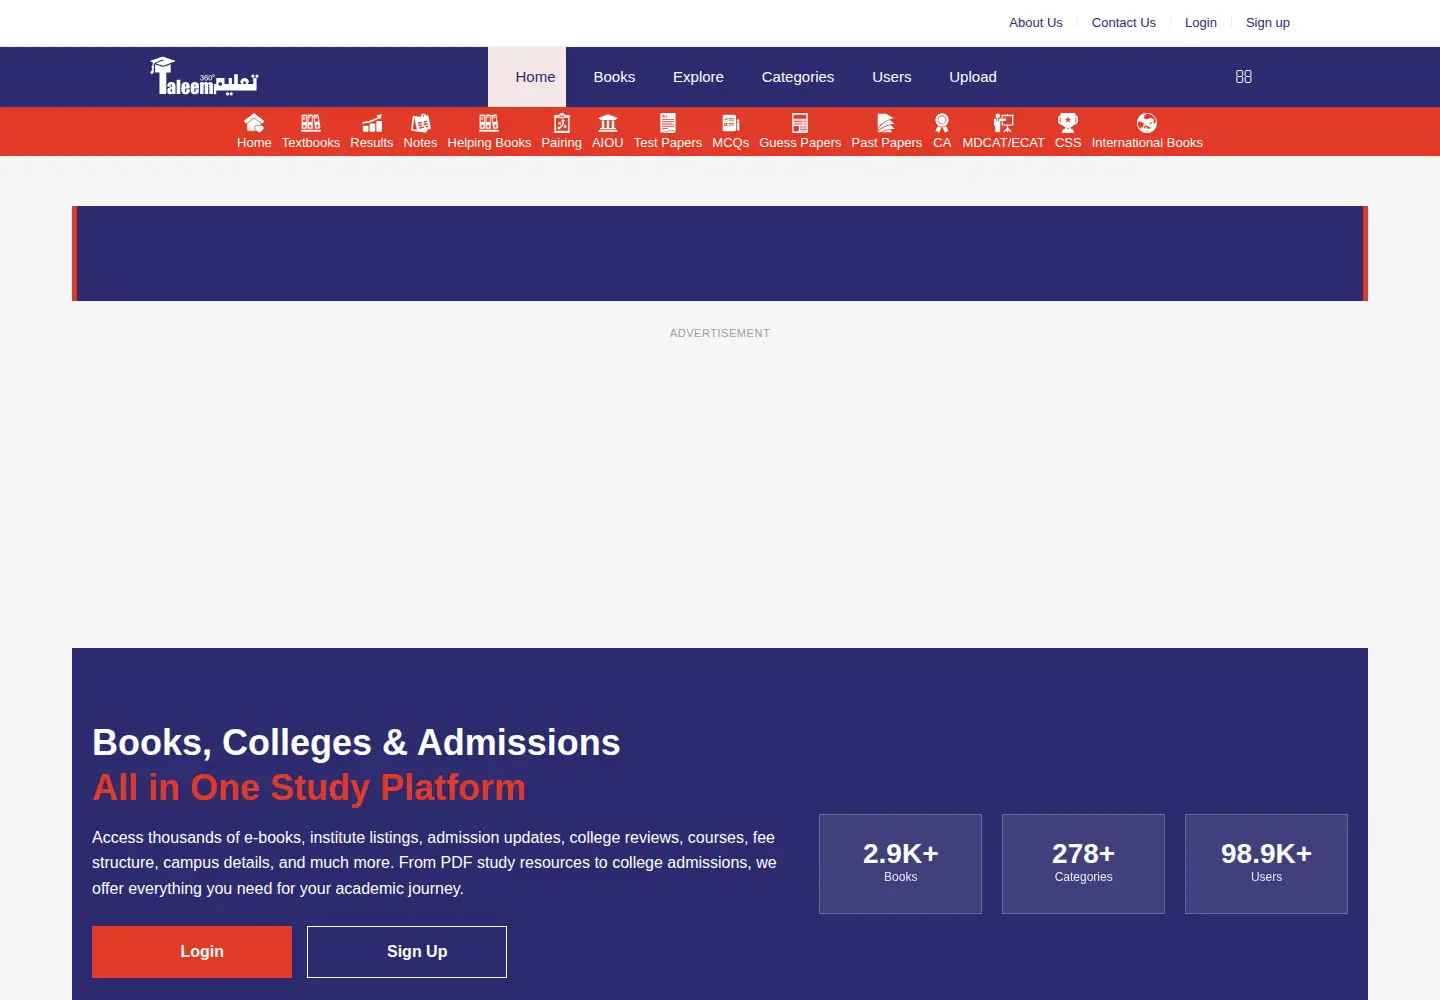
Task: Open the Users menu item
Action: tap(892, 77)
